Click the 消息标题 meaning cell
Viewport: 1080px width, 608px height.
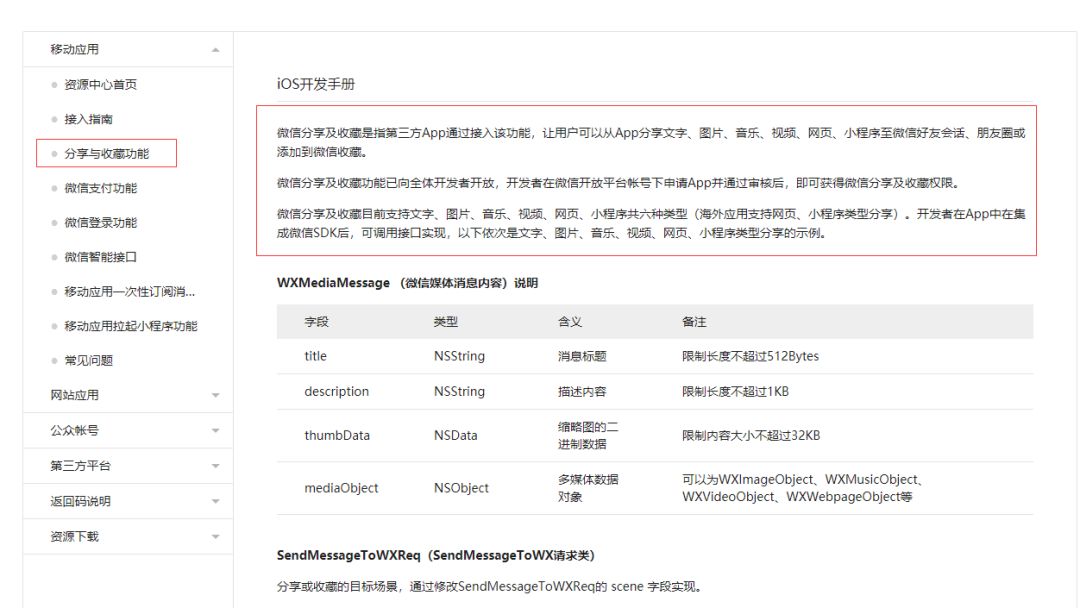pyautogui.click(x=582, y=356)
